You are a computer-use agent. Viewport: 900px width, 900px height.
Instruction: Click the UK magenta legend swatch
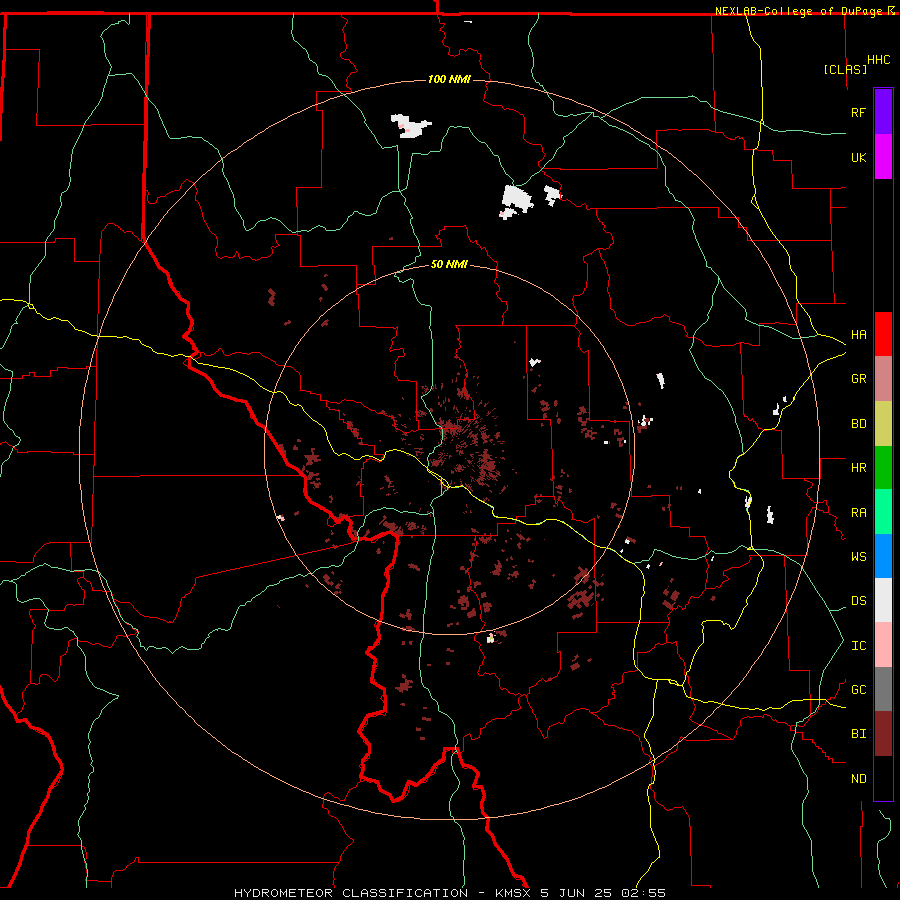tap(883, 157)
